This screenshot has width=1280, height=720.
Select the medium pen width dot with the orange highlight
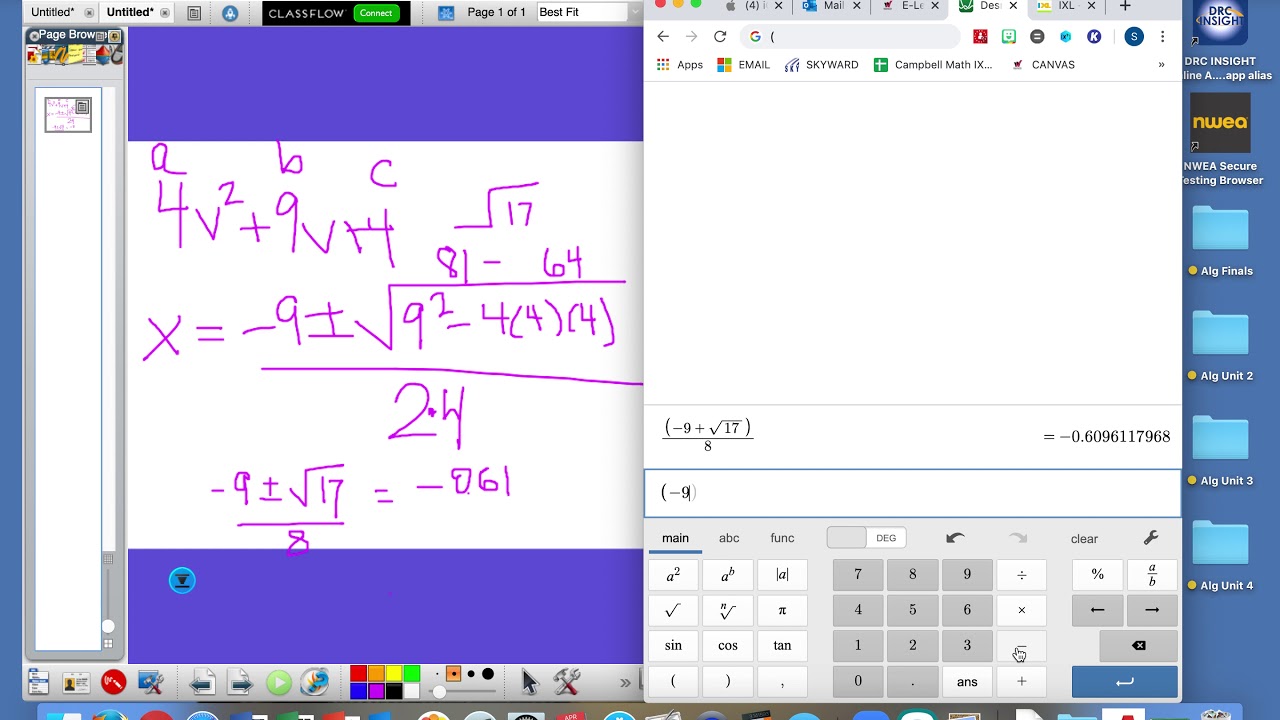pyautogui.click(x=454, y=674)
